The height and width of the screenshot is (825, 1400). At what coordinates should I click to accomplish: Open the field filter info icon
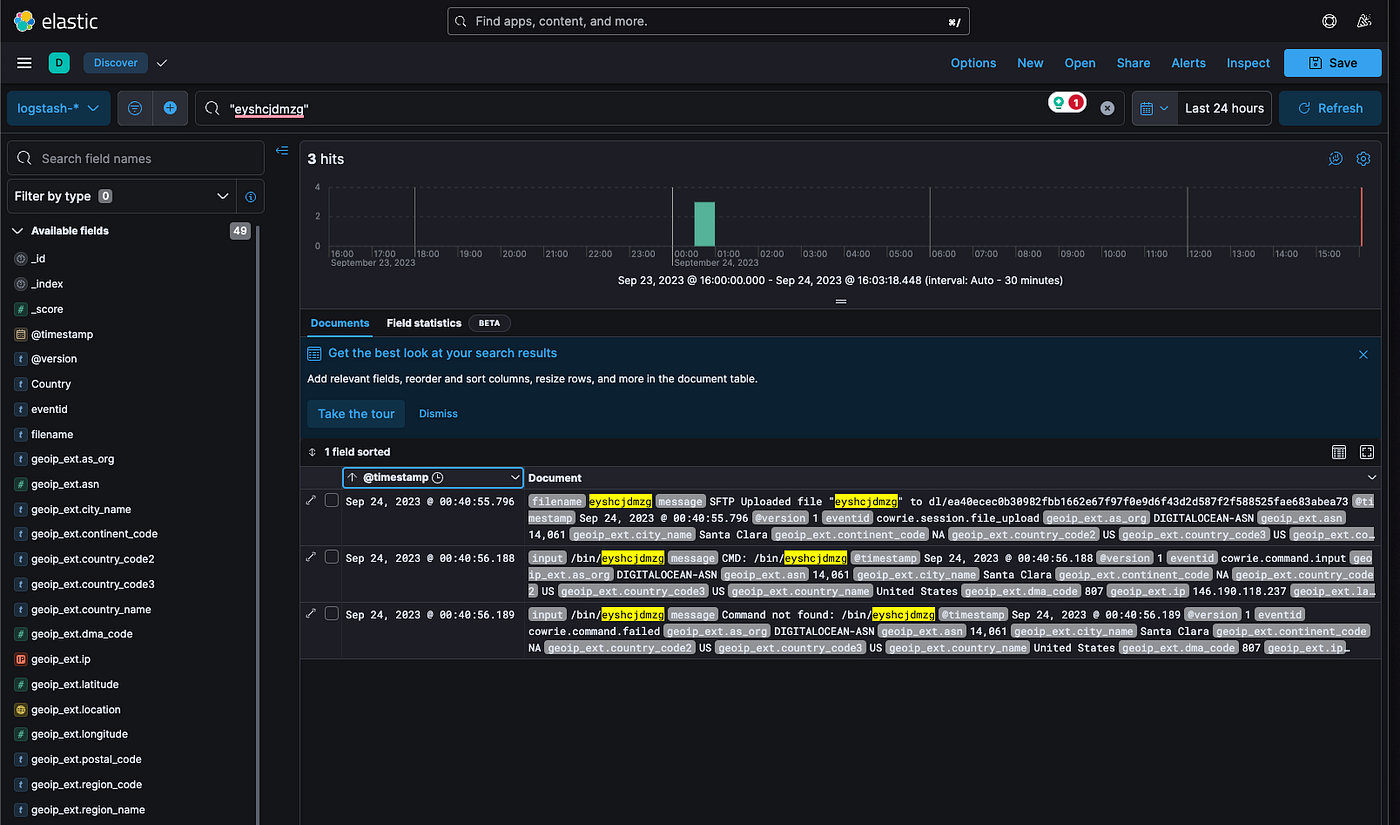point(251,197)
